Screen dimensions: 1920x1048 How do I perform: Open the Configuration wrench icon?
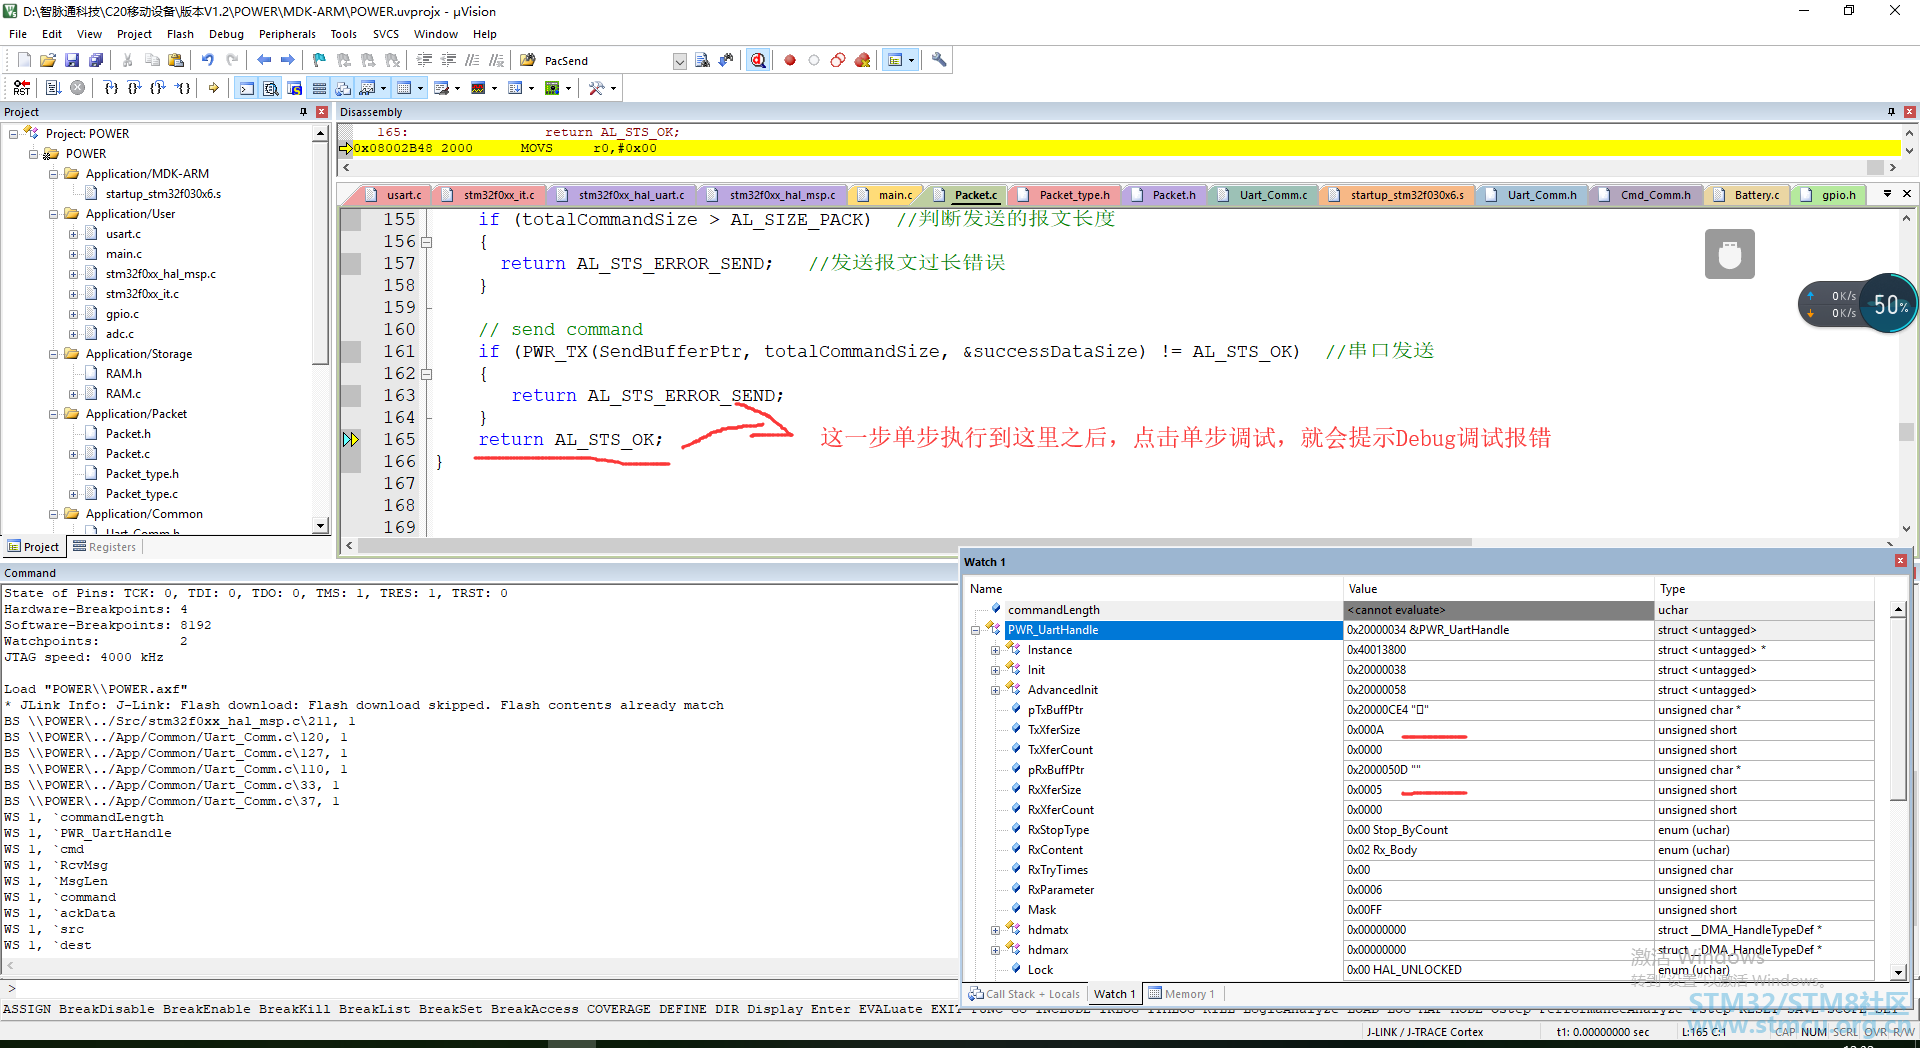[x=938, y=60]
